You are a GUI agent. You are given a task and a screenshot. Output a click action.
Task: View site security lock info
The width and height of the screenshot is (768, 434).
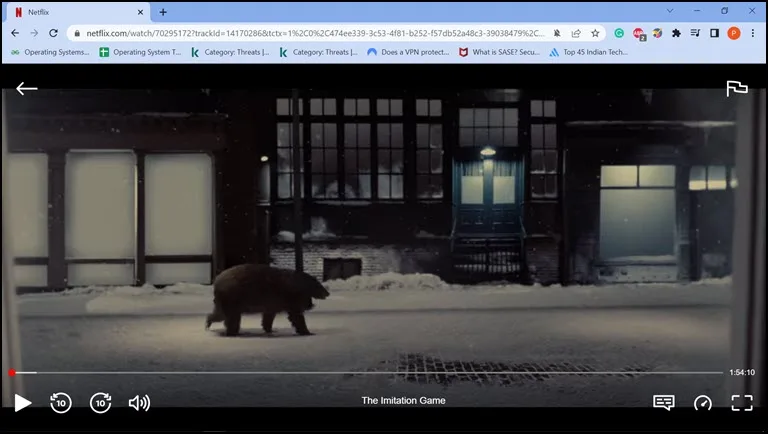(x=77, y=33)
